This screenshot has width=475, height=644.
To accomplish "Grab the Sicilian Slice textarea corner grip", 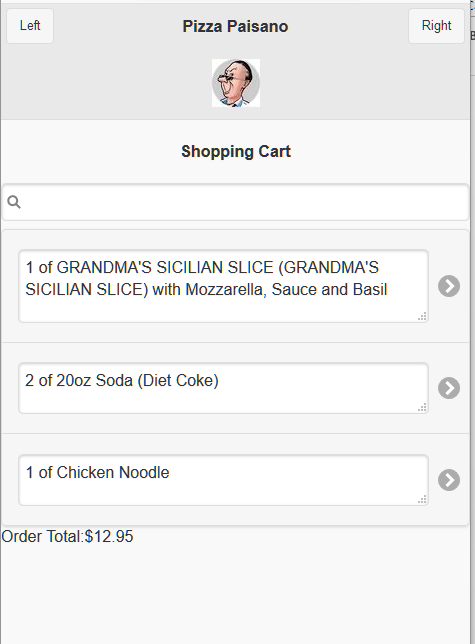I will tap(422, 316).
